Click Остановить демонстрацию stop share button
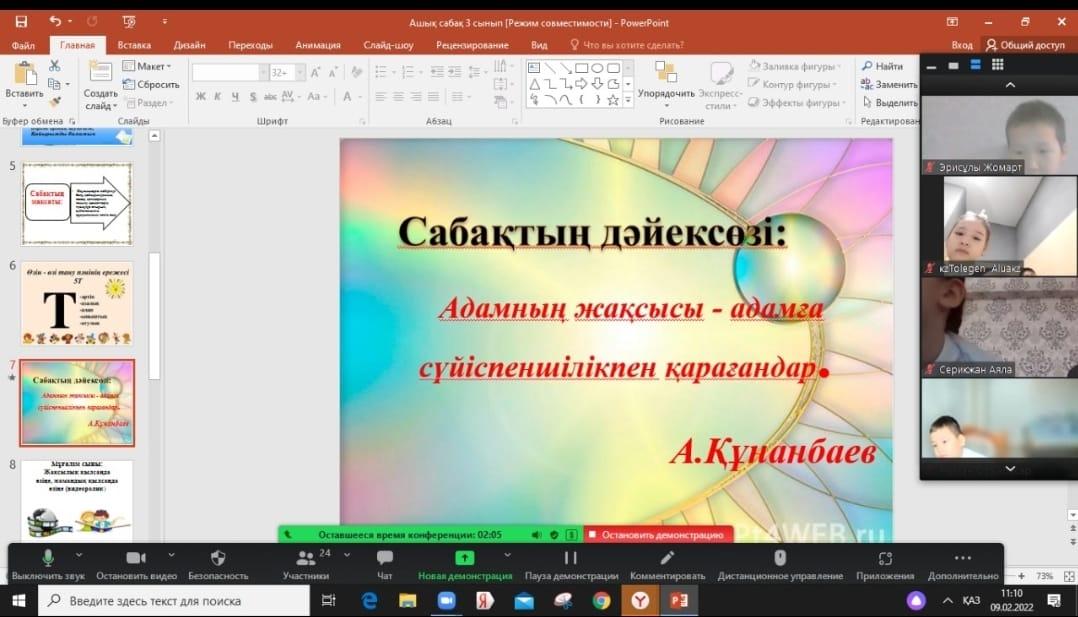Image resolution: width=1078 pixels, height=617 pixels. (x=658, y=534)
